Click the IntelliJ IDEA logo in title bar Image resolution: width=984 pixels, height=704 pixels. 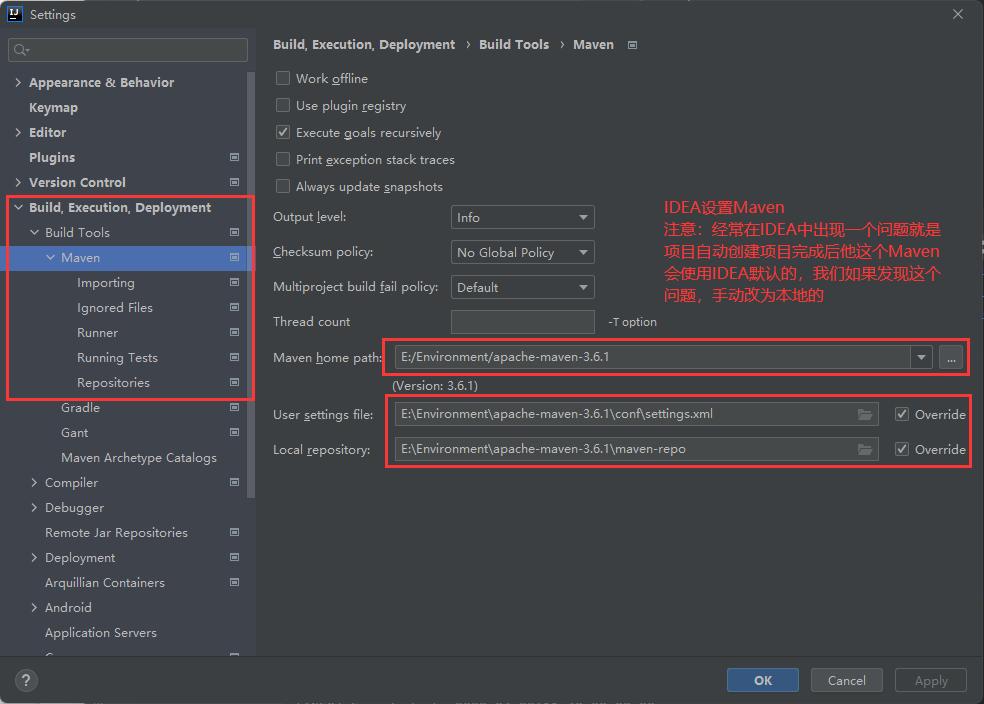pyautogui.click(x=14, y=14)
